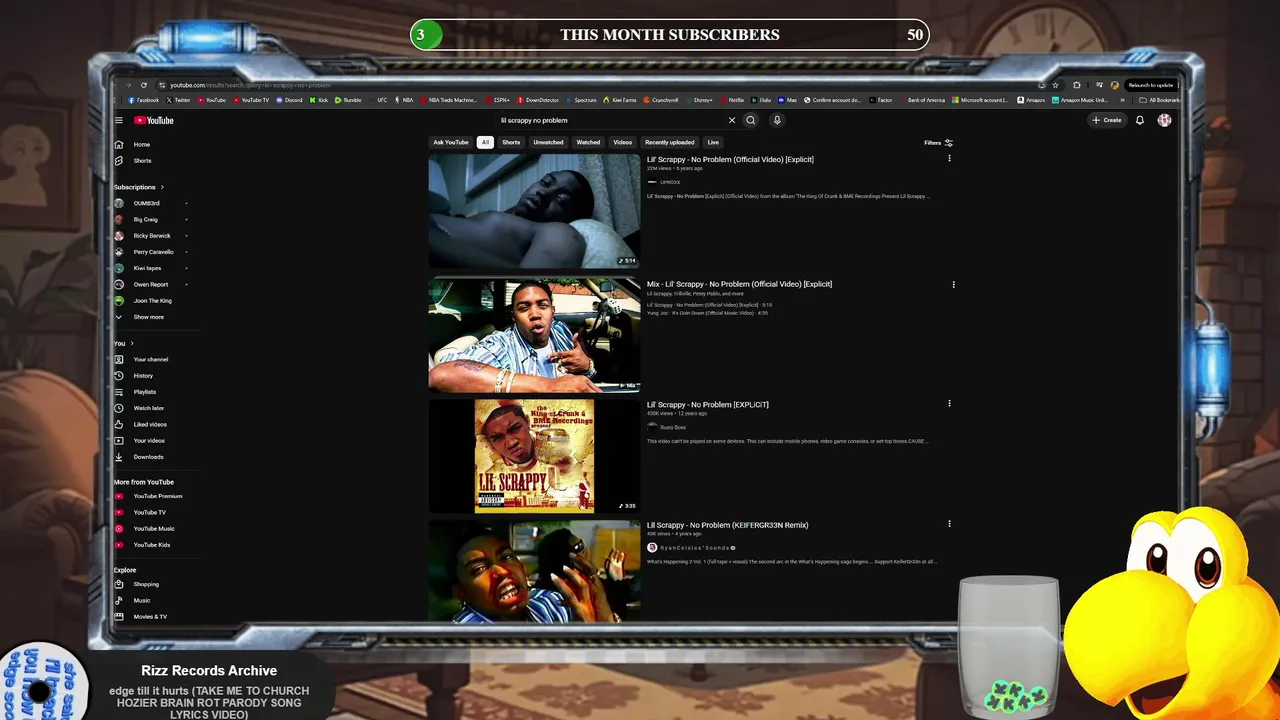Select the Videos filter chip

pyautogui.click(x=622, y=142)
